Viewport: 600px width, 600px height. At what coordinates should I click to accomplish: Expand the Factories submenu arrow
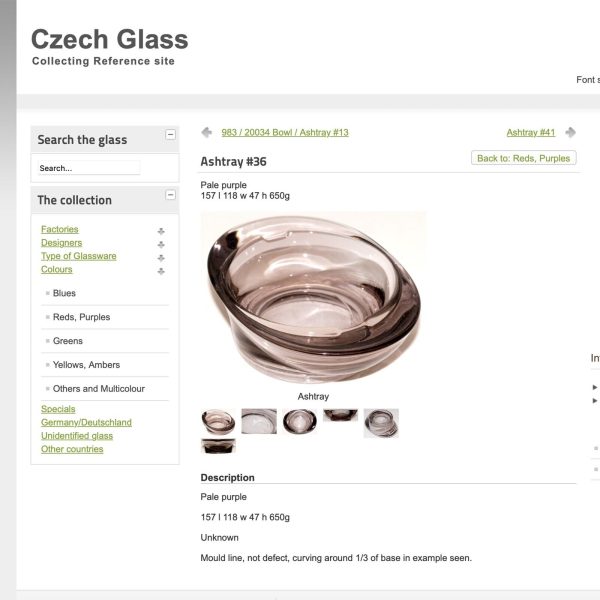(161, 231)
